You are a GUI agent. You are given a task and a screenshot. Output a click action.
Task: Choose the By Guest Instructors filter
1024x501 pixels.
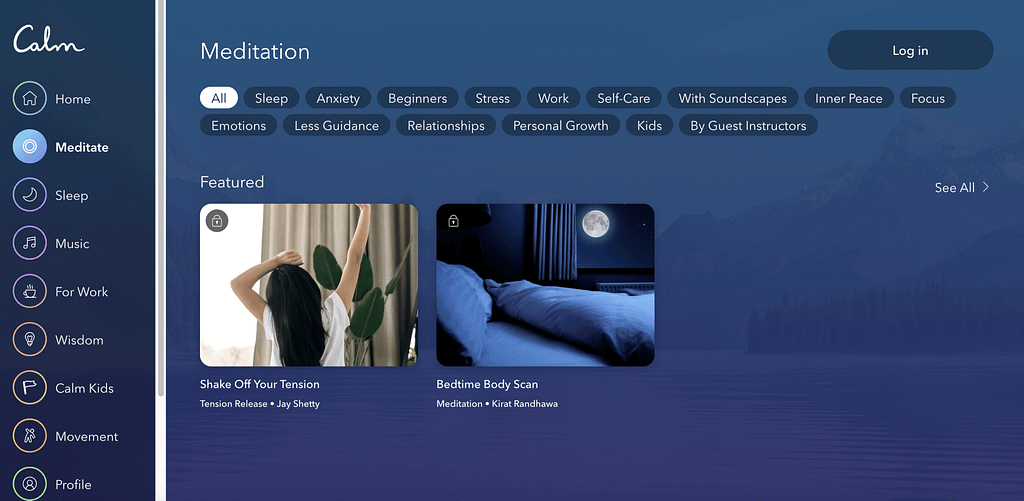point(748,125)
